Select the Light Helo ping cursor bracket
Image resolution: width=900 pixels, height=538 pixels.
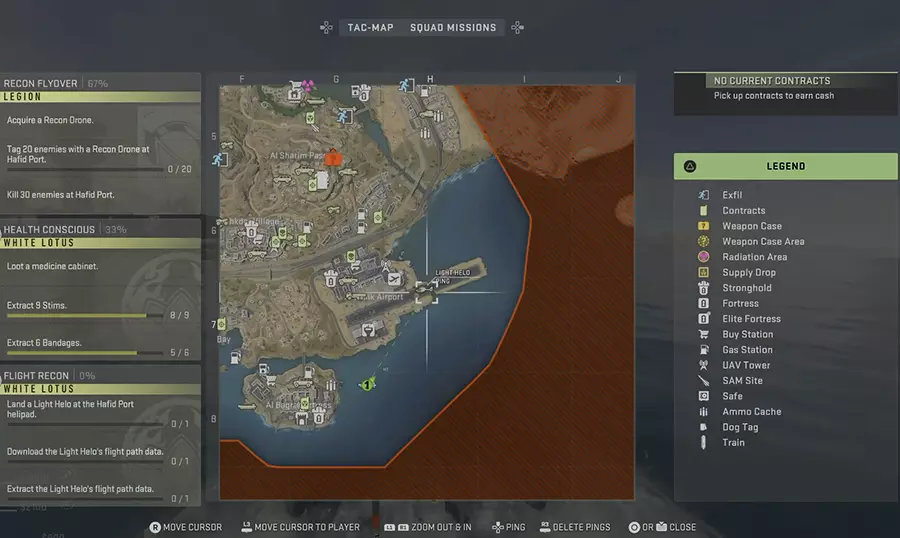click(426, 293)
